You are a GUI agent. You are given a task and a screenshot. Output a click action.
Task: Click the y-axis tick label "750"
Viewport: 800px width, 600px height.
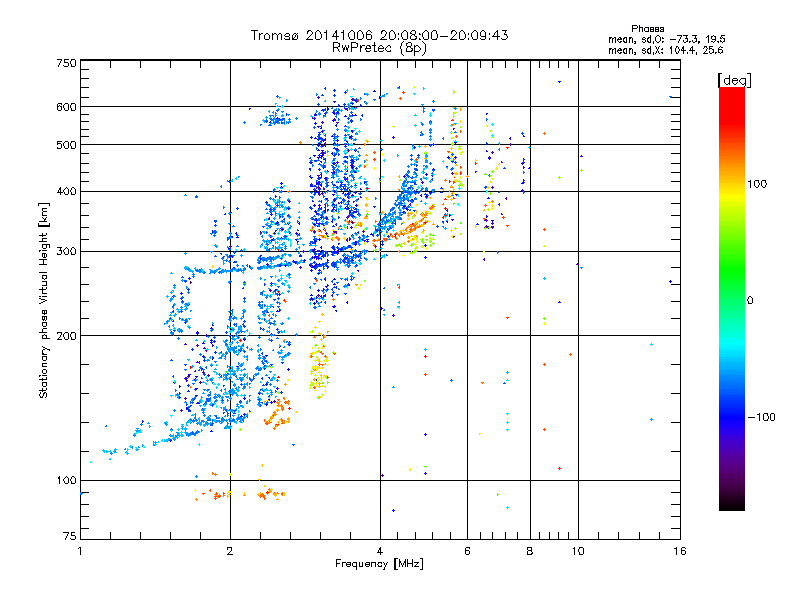click(67, 64)
